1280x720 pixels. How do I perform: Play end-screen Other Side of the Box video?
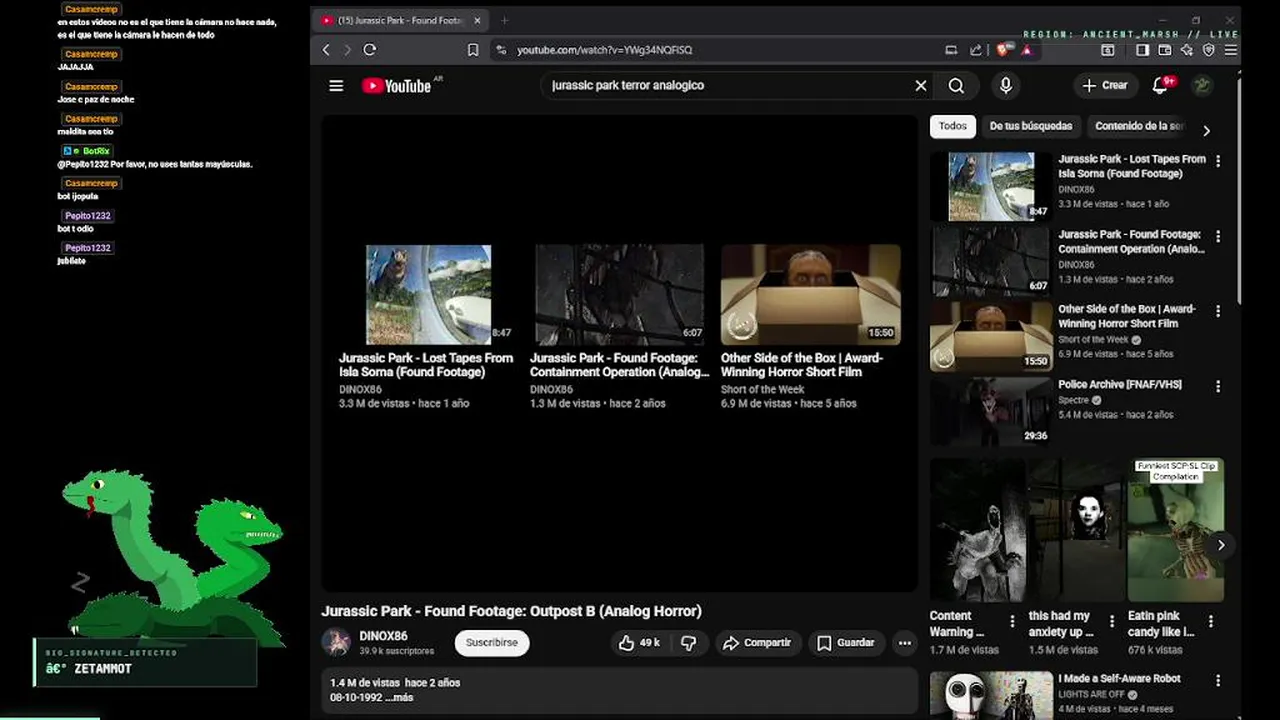coord(810,295)
